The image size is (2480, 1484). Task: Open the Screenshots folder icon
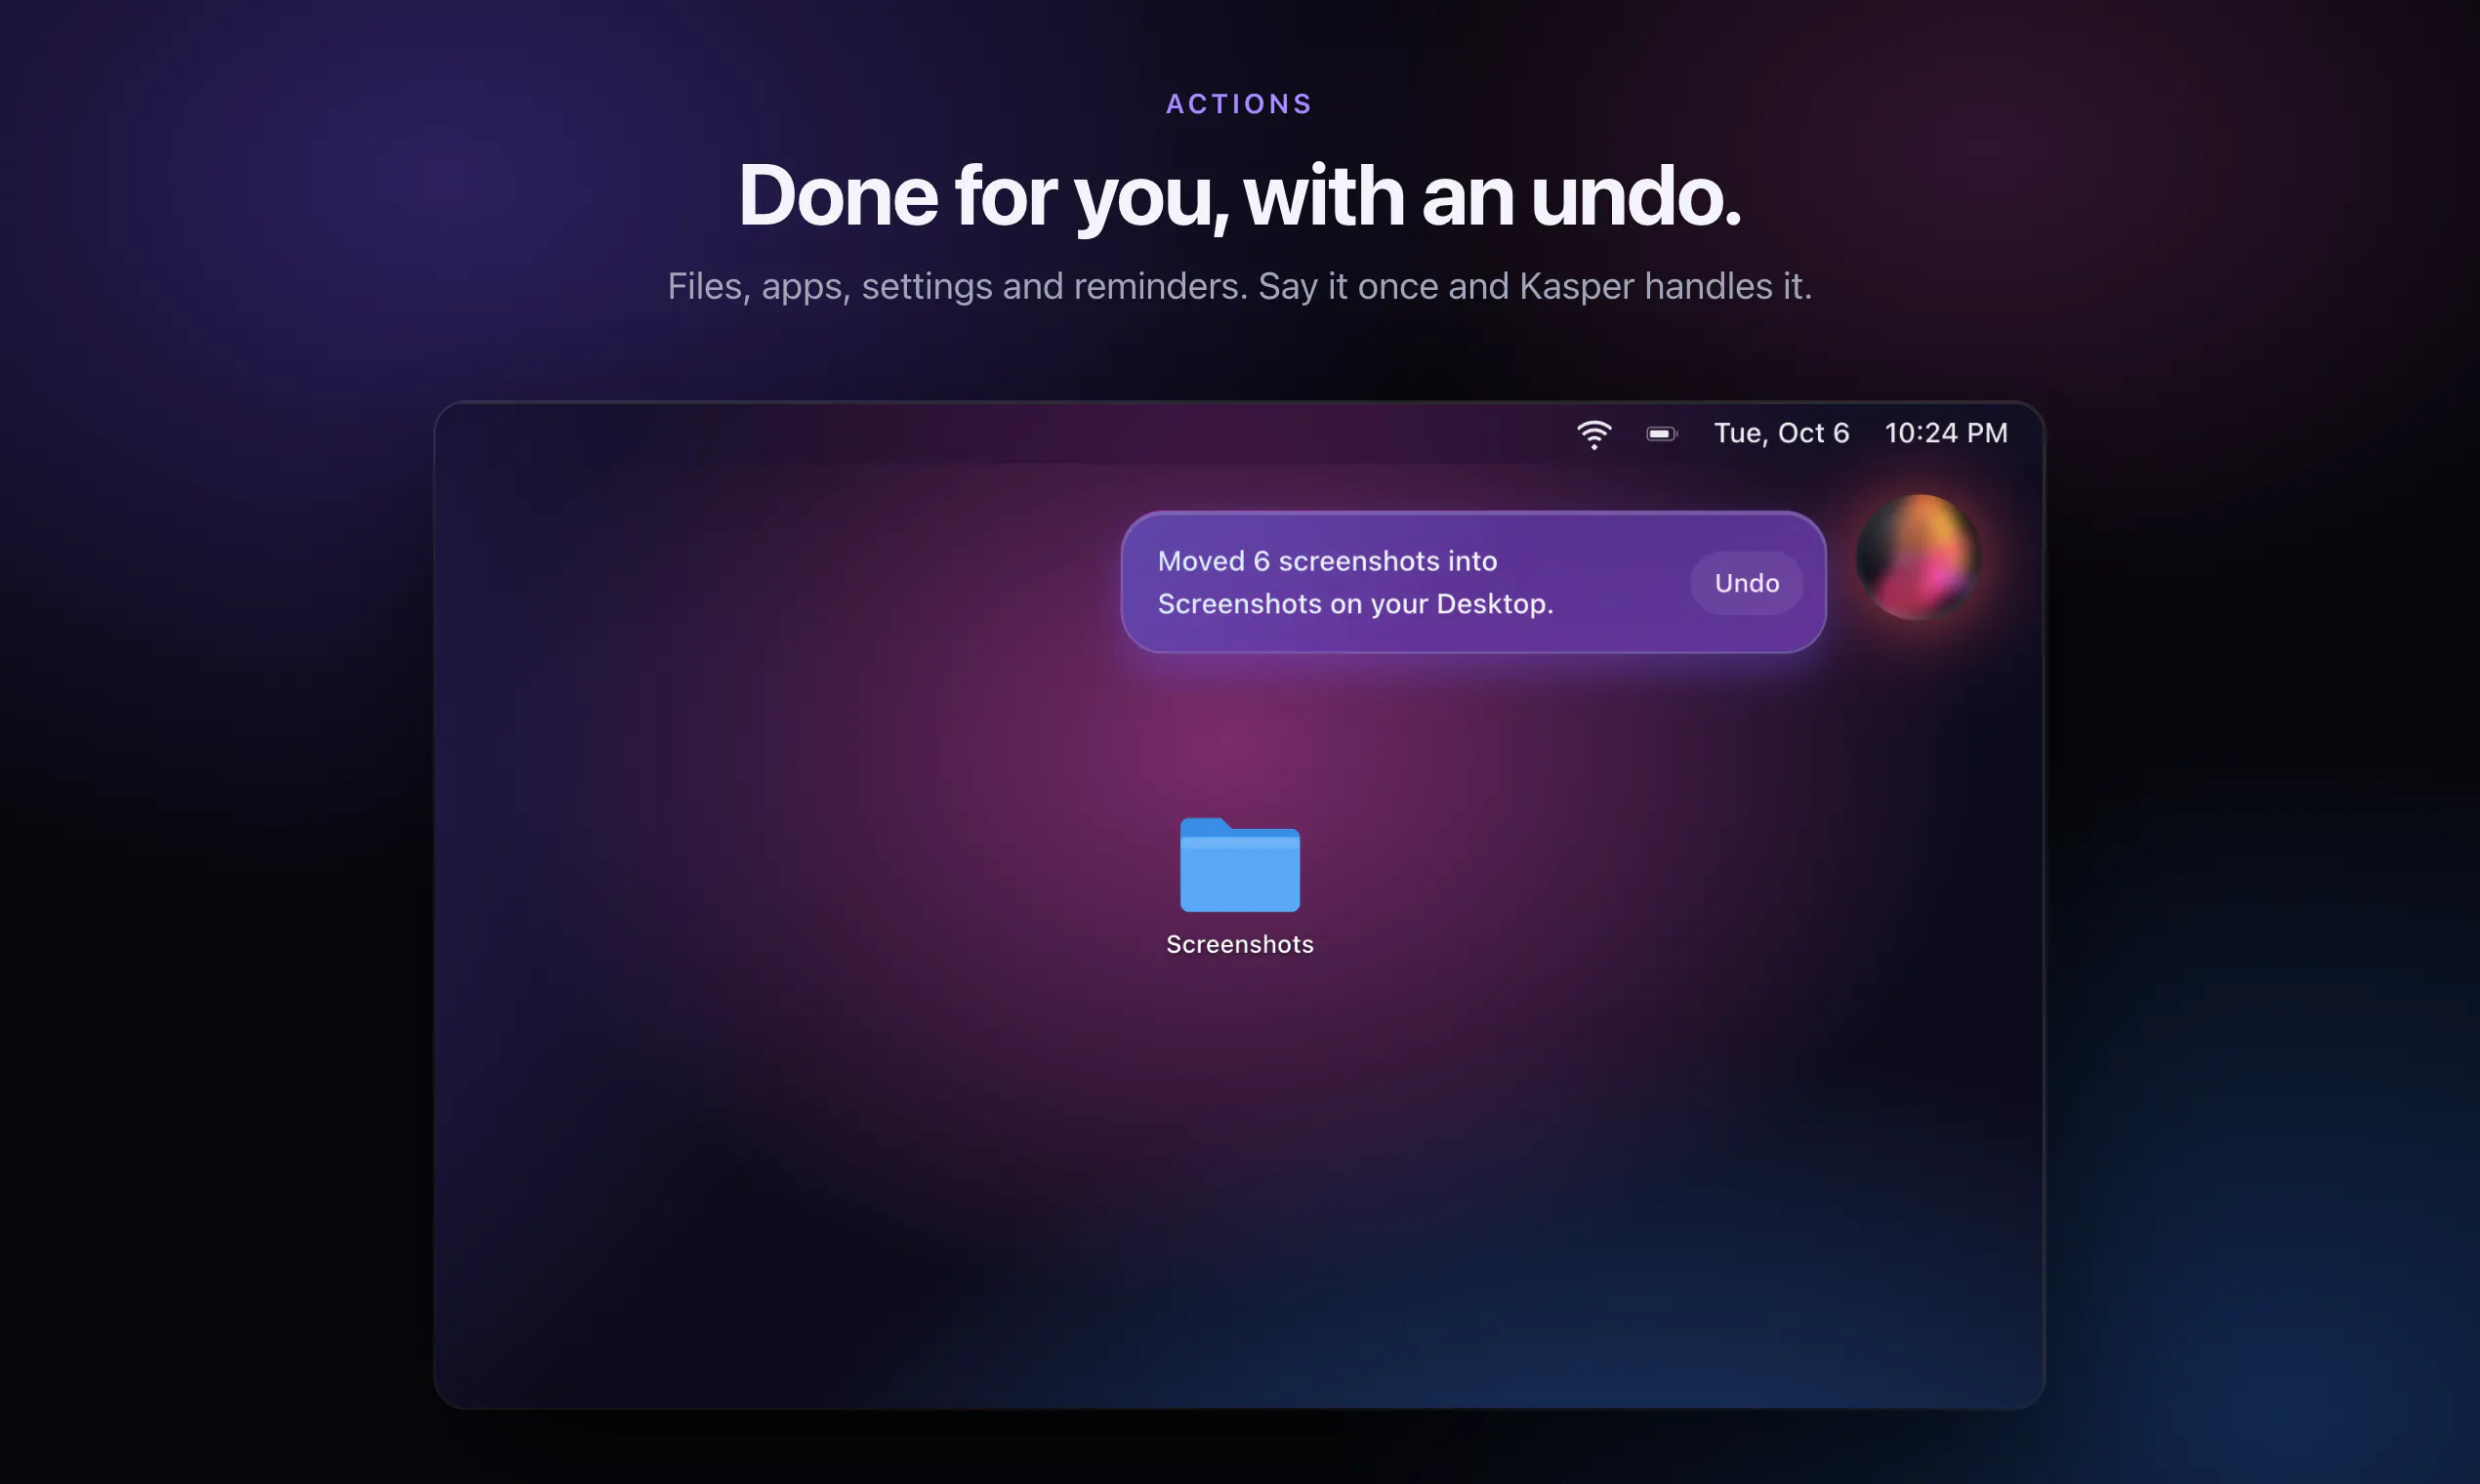tap(1240, 865)
